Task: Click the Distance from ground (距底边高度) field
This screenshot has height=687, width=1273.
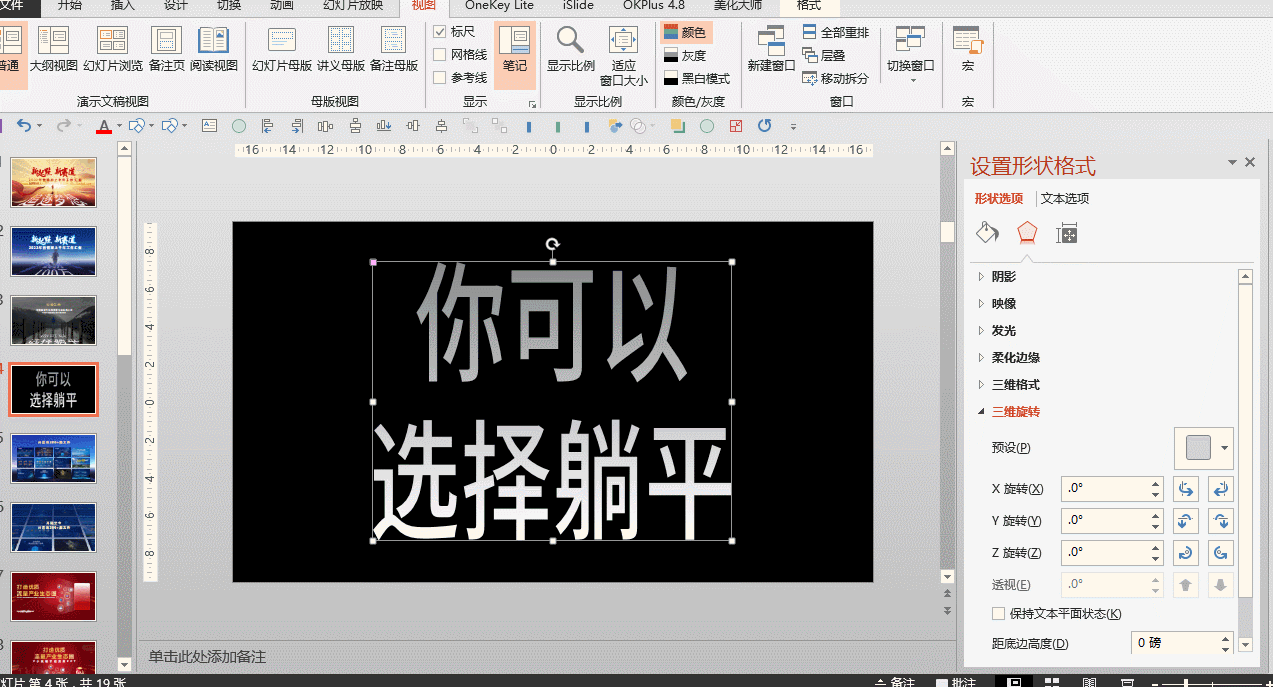Action: (x=1174, y=643)
